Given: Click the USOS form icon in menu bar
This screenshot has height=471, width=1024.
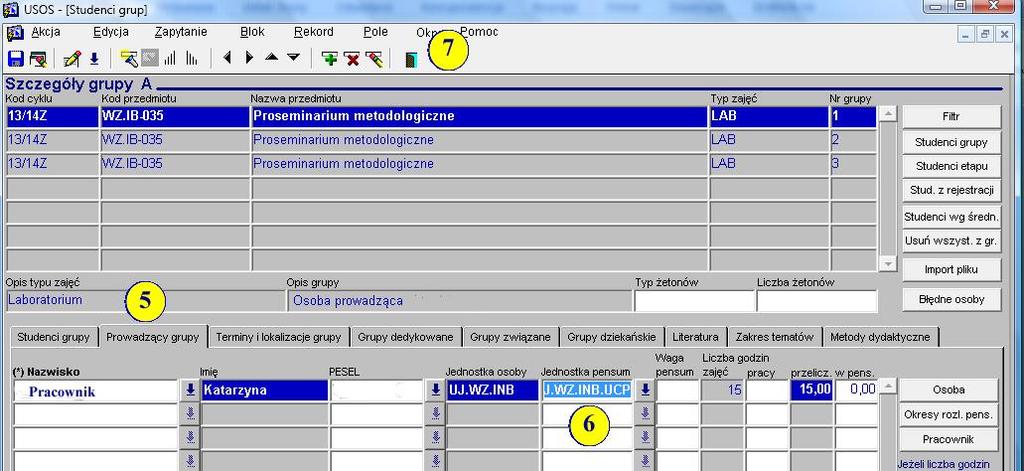Looking at the screenshot, I should tap(15, 33).
